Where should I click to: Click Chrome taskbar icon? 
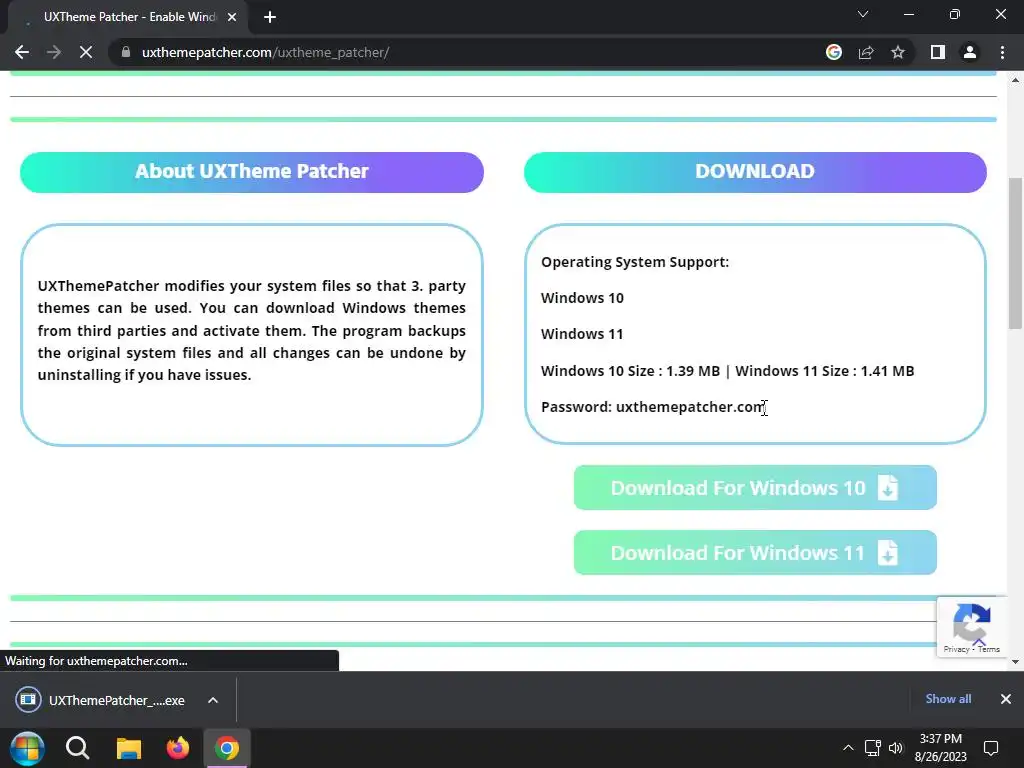227,748
